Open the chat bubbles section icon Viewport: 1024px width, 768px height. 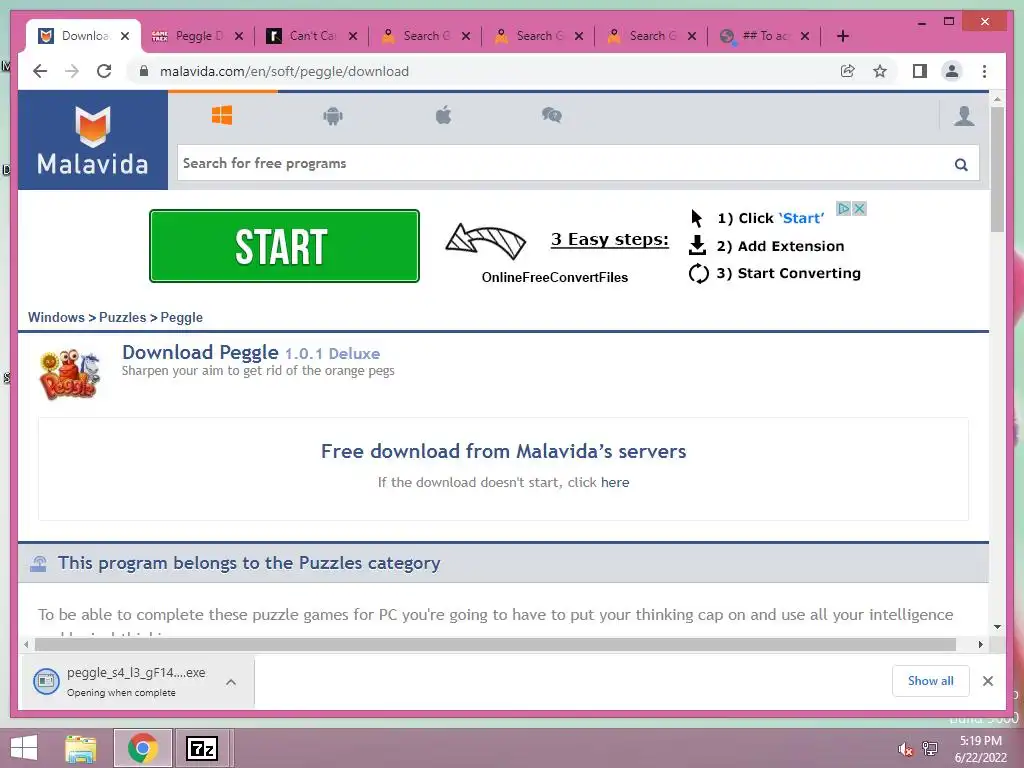pyautogui.click(x=552, y=116)
